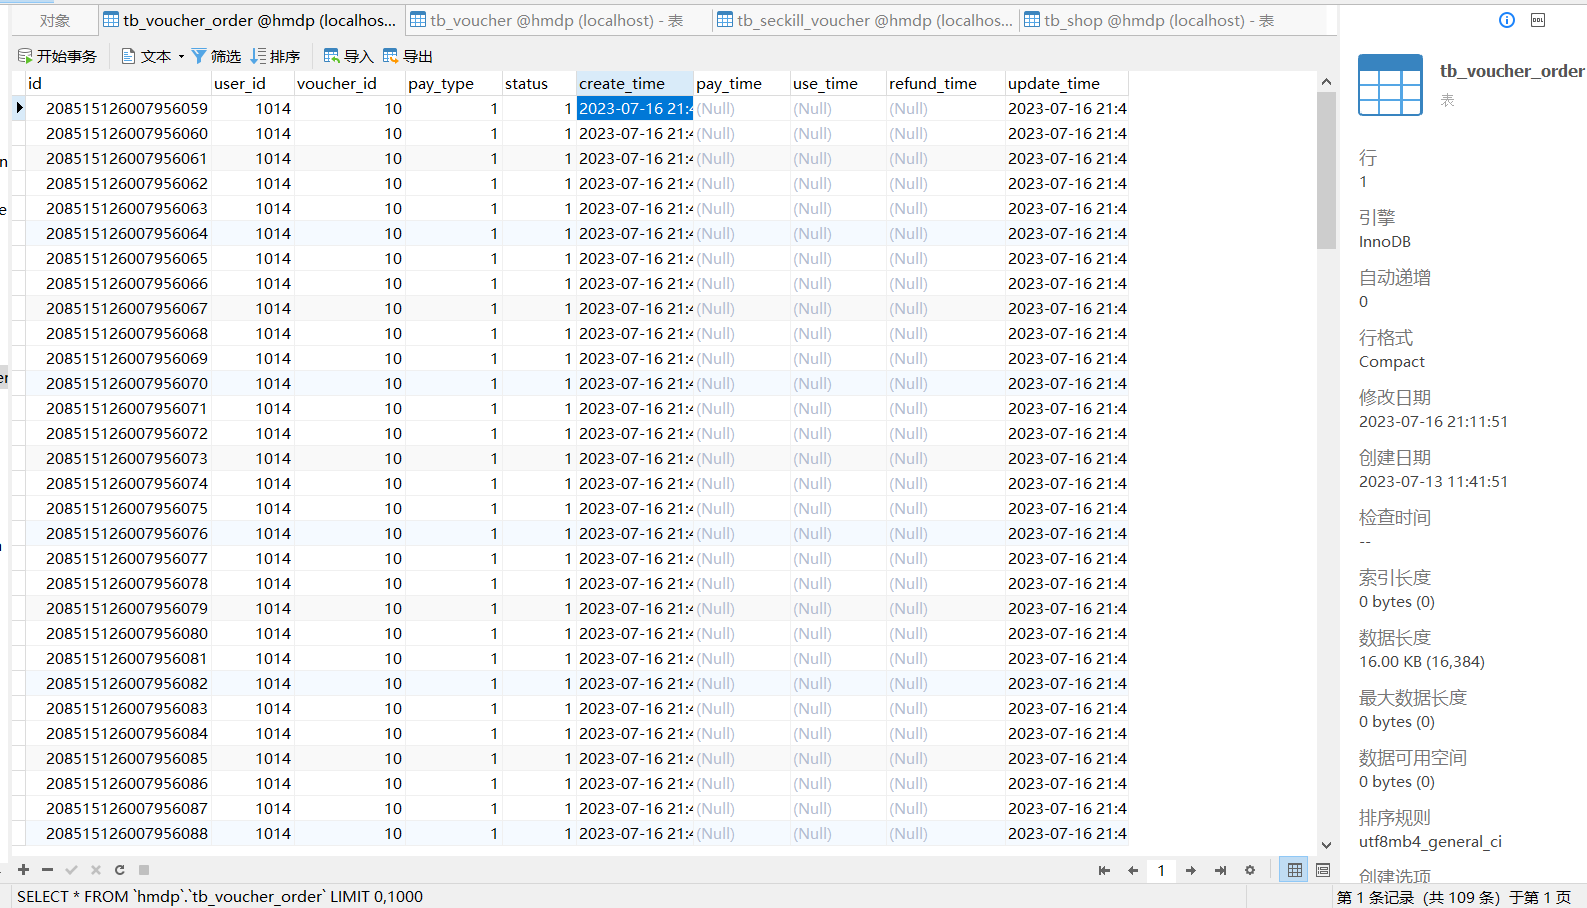Open the 文本 (text) view dropdown
Viewport: 1587px width, 908px height.
tap(152, 56)
